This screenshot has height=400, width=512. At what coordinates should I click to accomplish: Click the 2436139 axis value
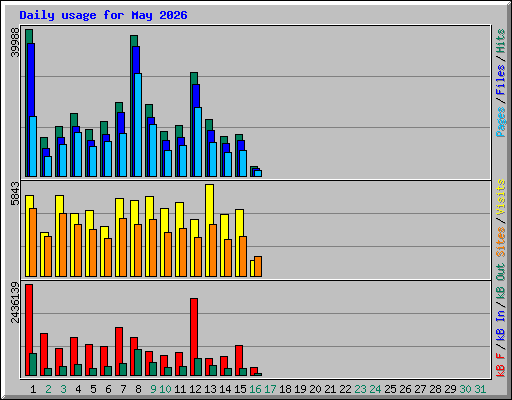pyautogui.click(x=15, y=303)
